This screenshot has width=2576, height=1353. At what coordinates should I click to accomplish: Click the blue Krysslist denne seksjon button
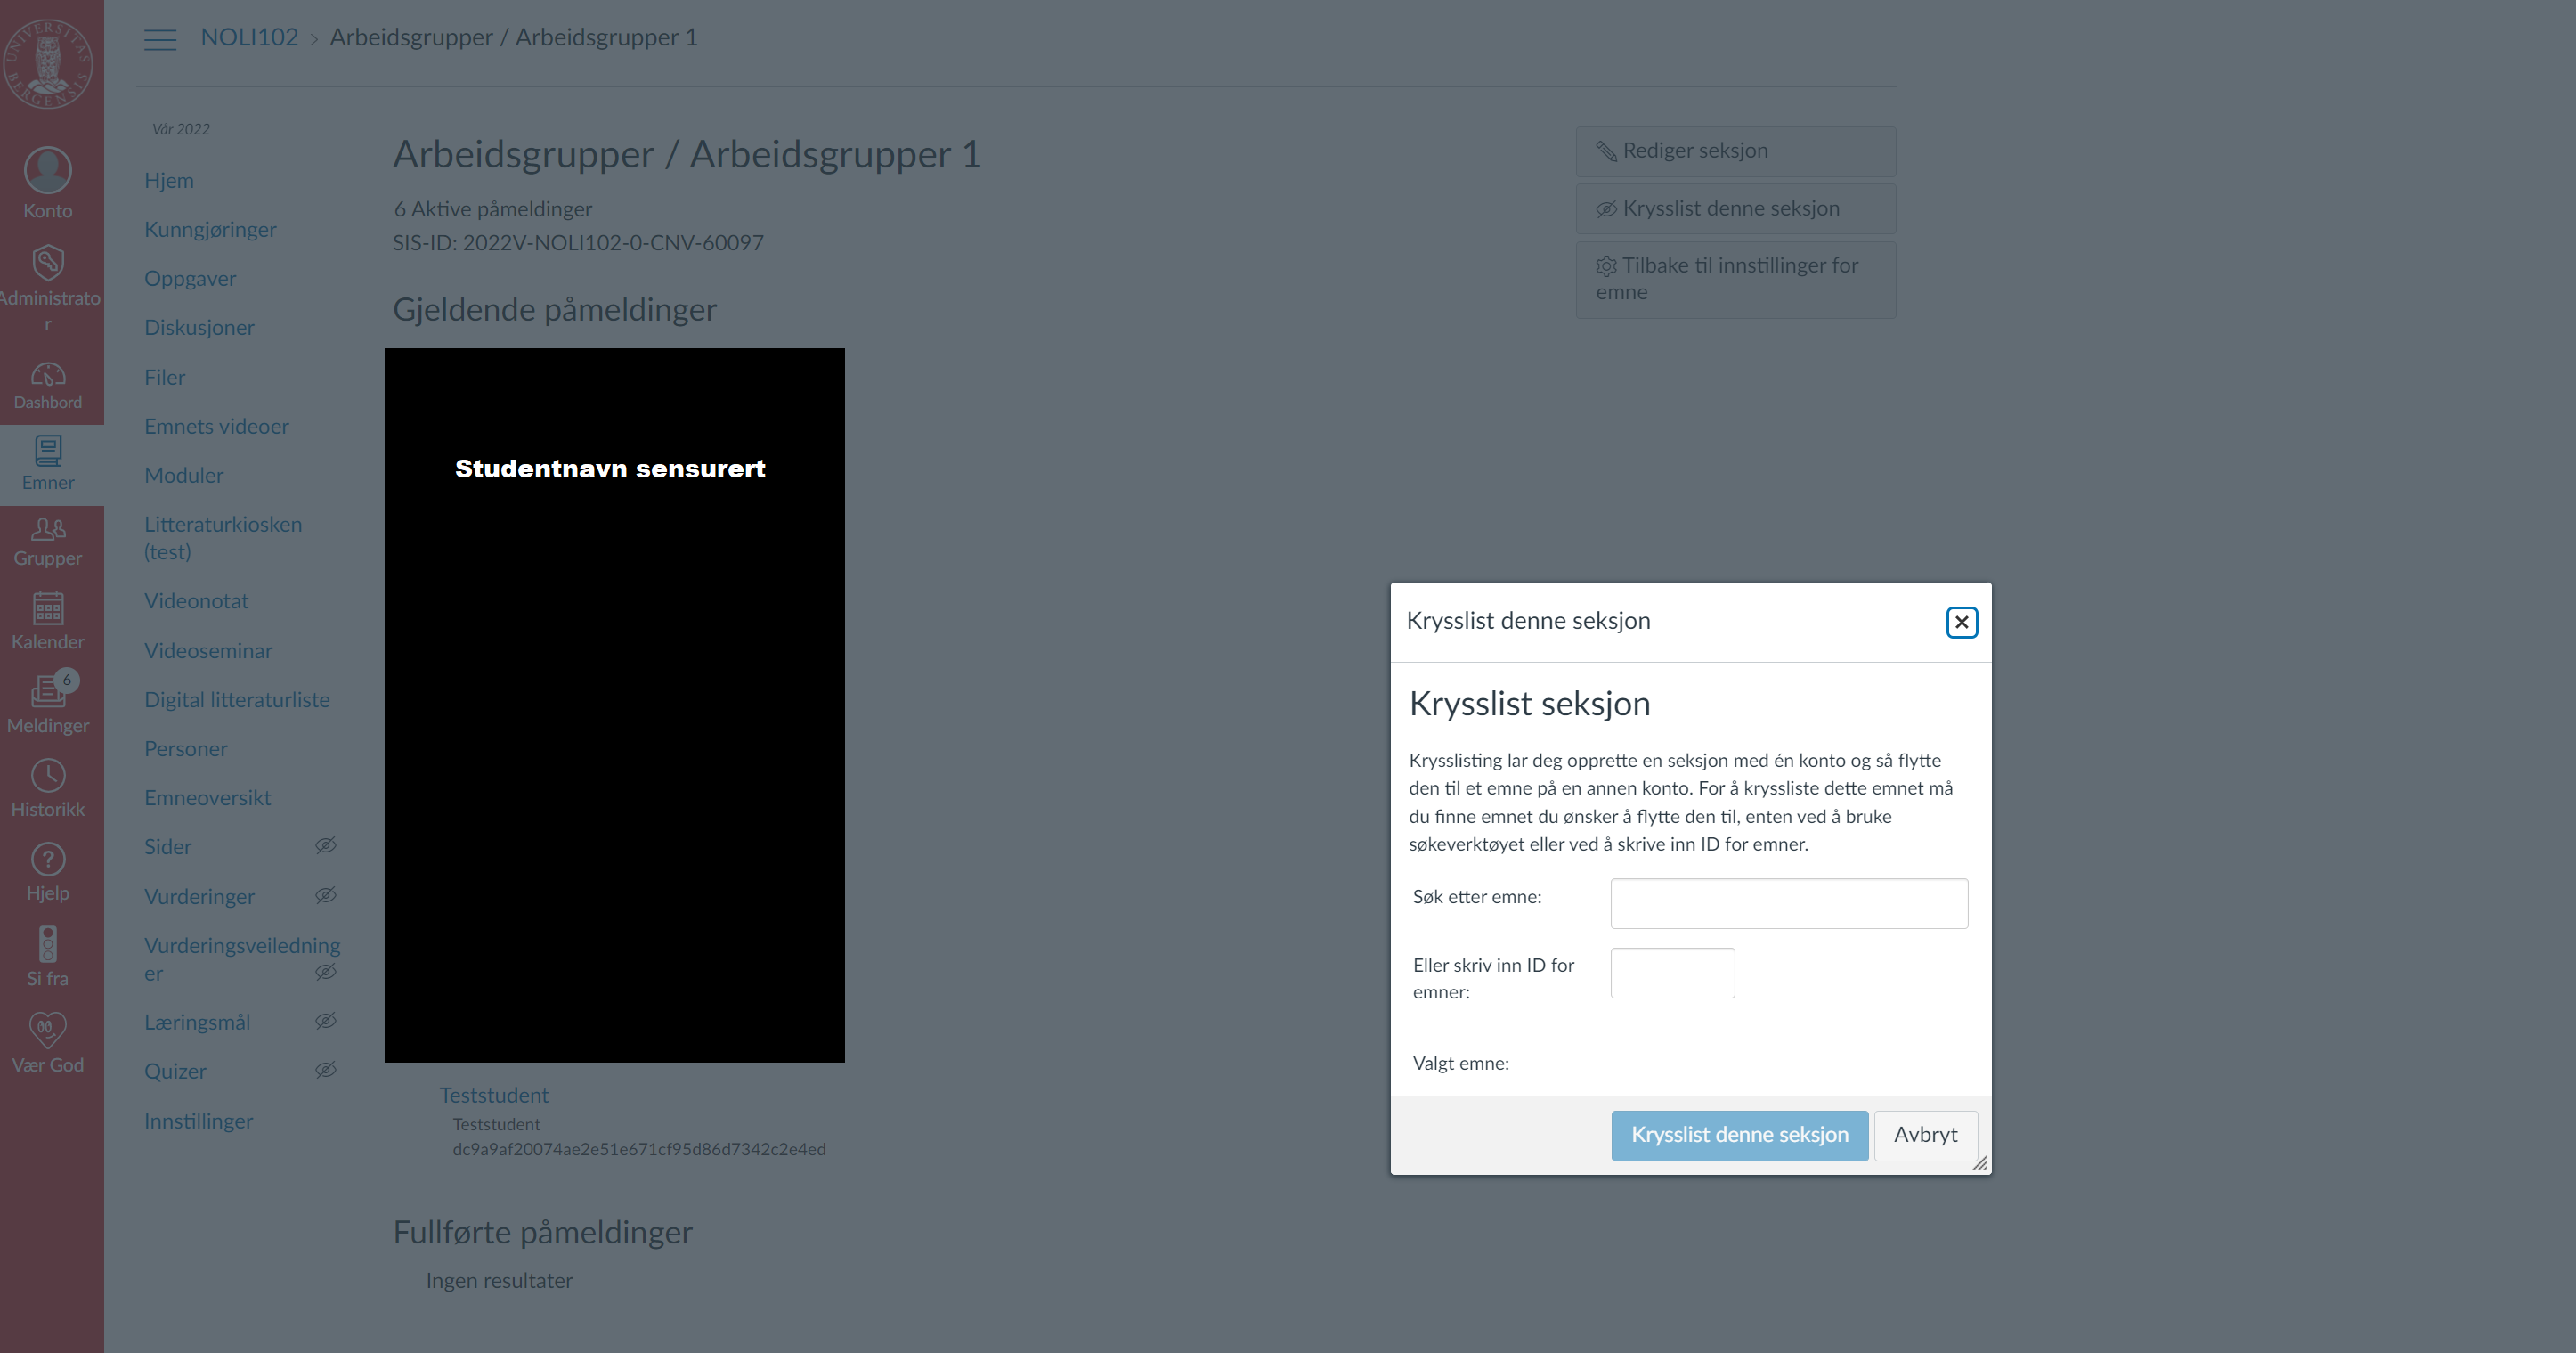[x=1739, y=1135]
